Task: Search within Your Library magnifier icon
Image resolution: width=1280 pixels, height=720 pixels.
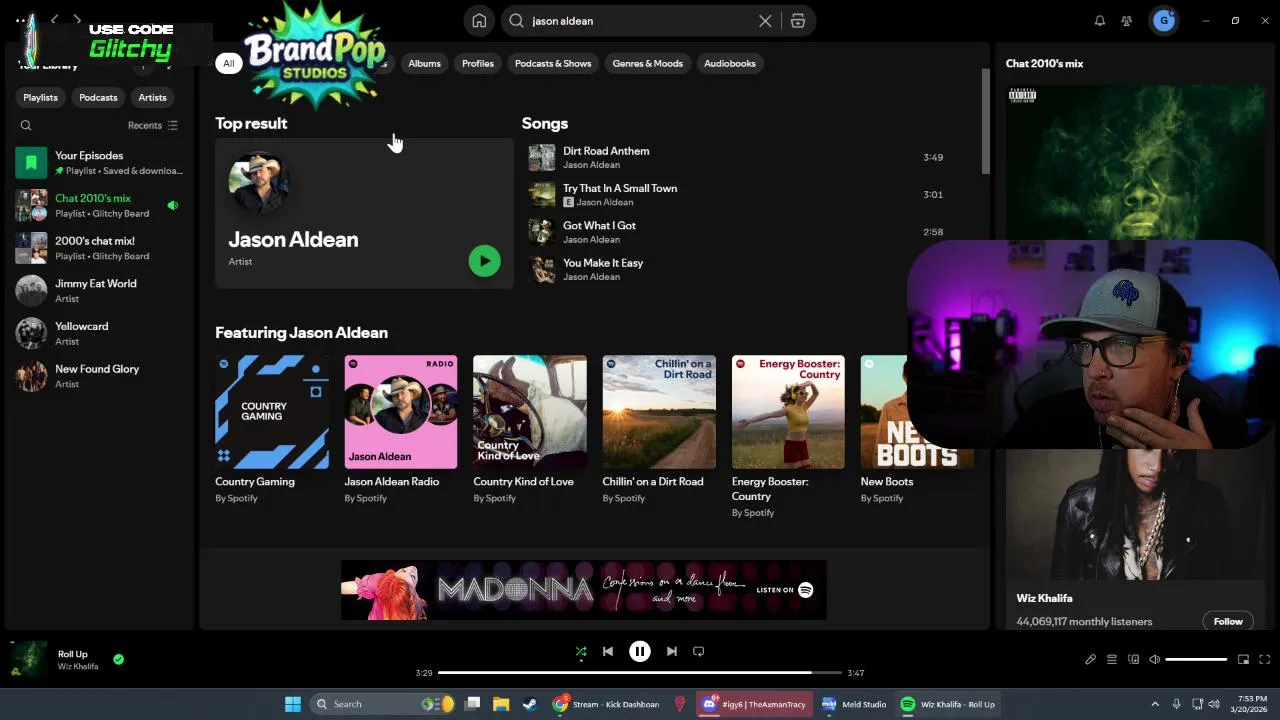Action: 26,126
